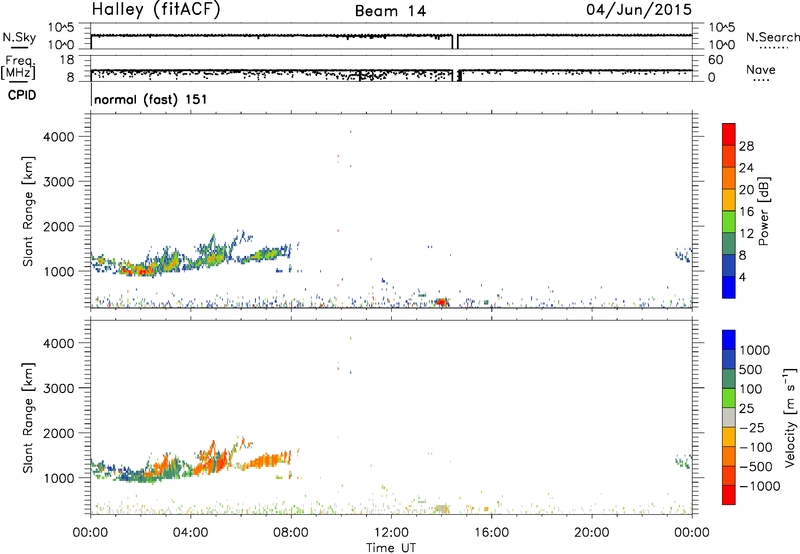Image resolution: width=800 pixels, height=554 pixels.
Task: Click the '24' label on Power colorbar
Action: tap(746, 168)
